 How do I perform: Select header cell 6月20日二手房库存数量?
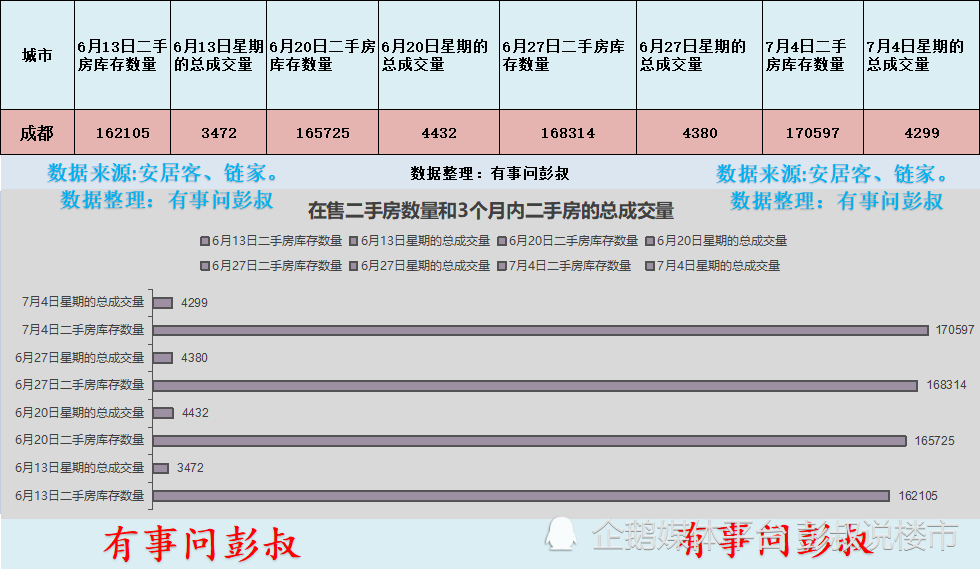322,55
